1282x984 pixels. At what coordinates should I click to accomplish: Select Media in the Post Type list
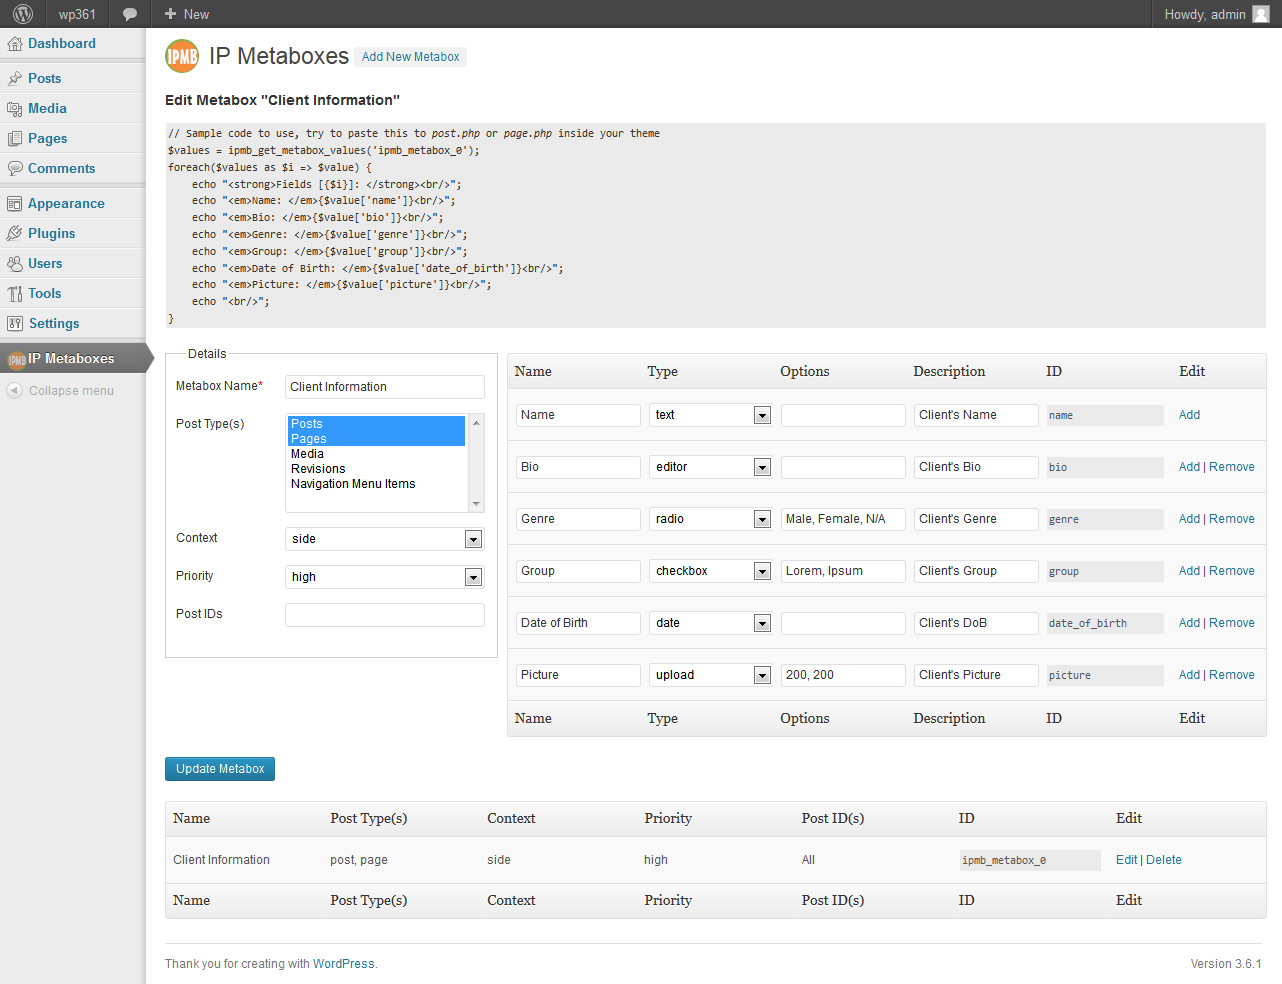click(378, 454)
